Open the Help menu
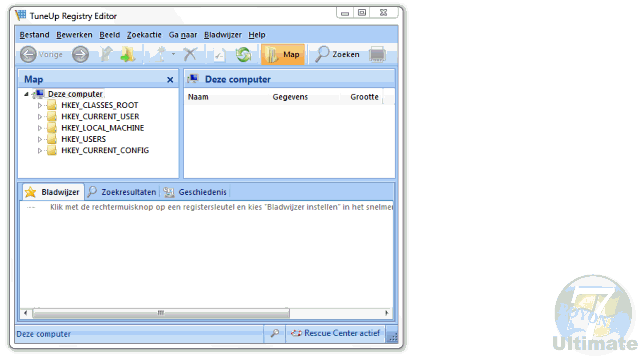This screenshot has height=360, width=640. tap(257, 35)
